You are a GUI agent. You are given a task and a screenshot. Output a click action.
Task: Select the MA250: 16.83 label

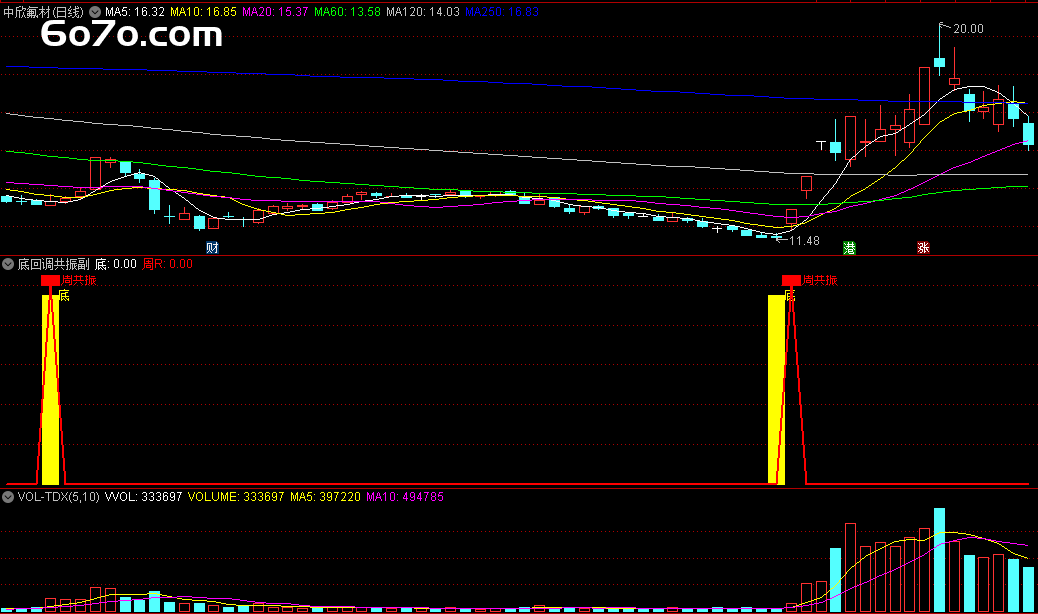click(x=502, y=12)
